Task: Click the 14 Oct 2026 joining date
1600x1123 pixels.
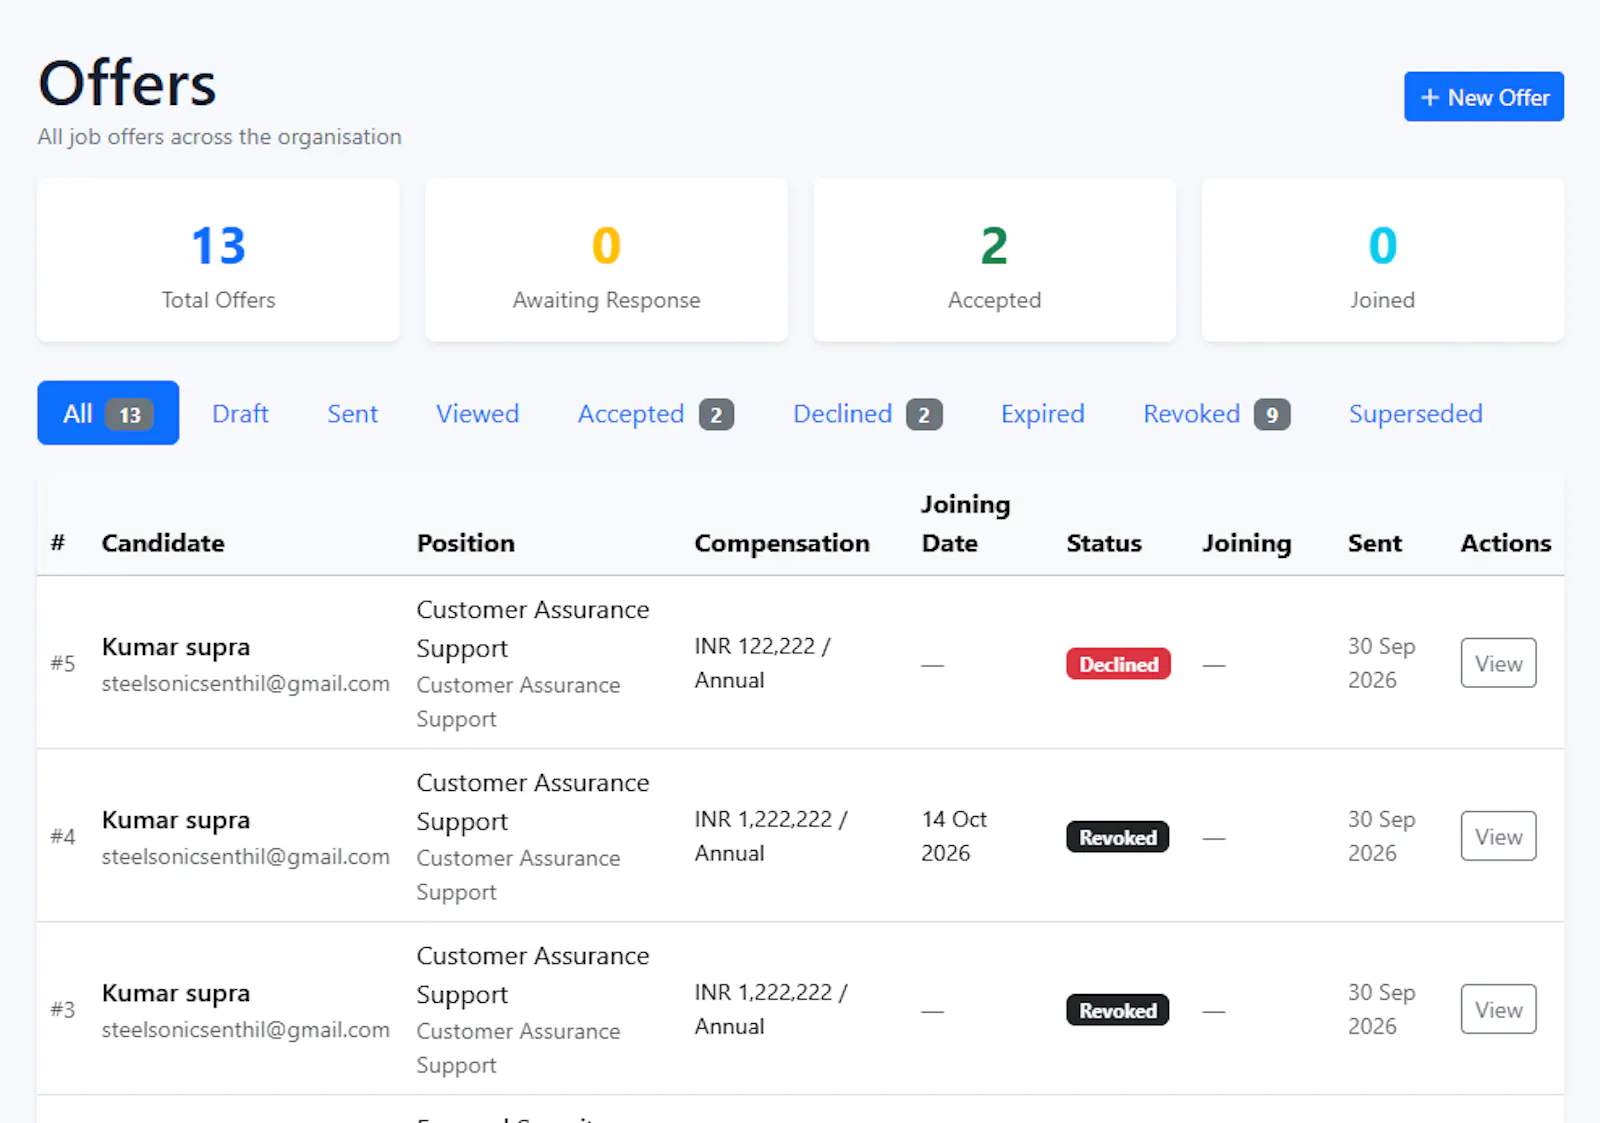Action: [954, 836]
